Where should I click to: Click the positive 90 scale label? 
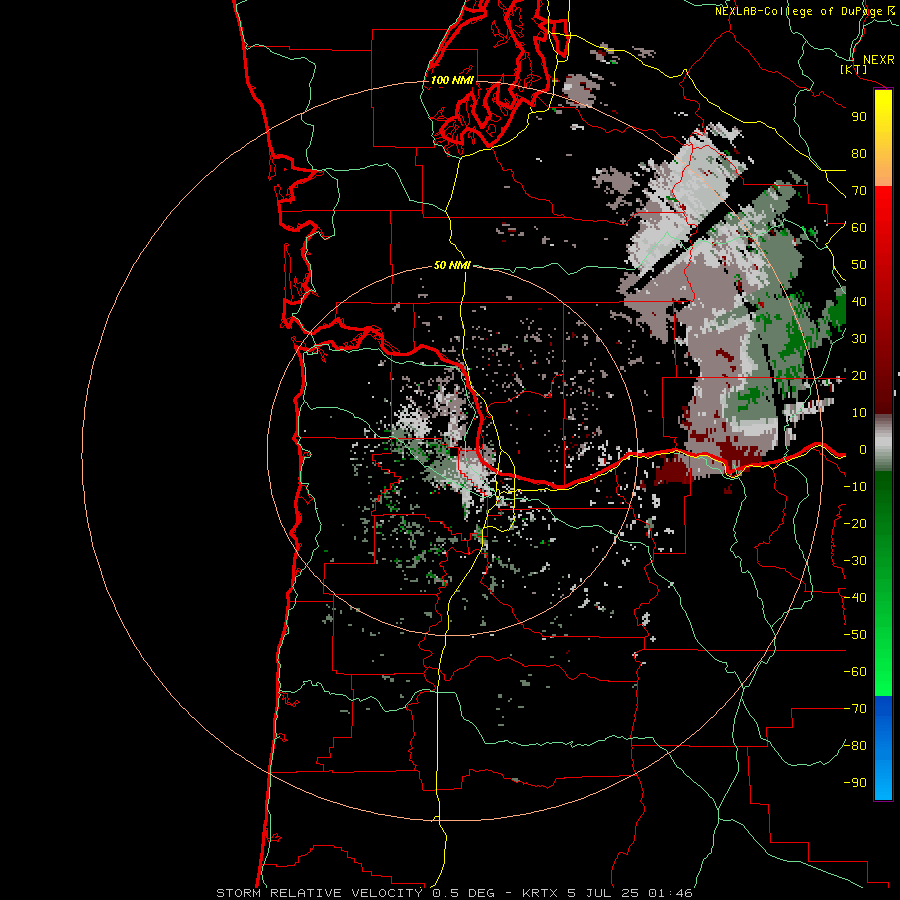pyautogui.click(x=859, y=117)
